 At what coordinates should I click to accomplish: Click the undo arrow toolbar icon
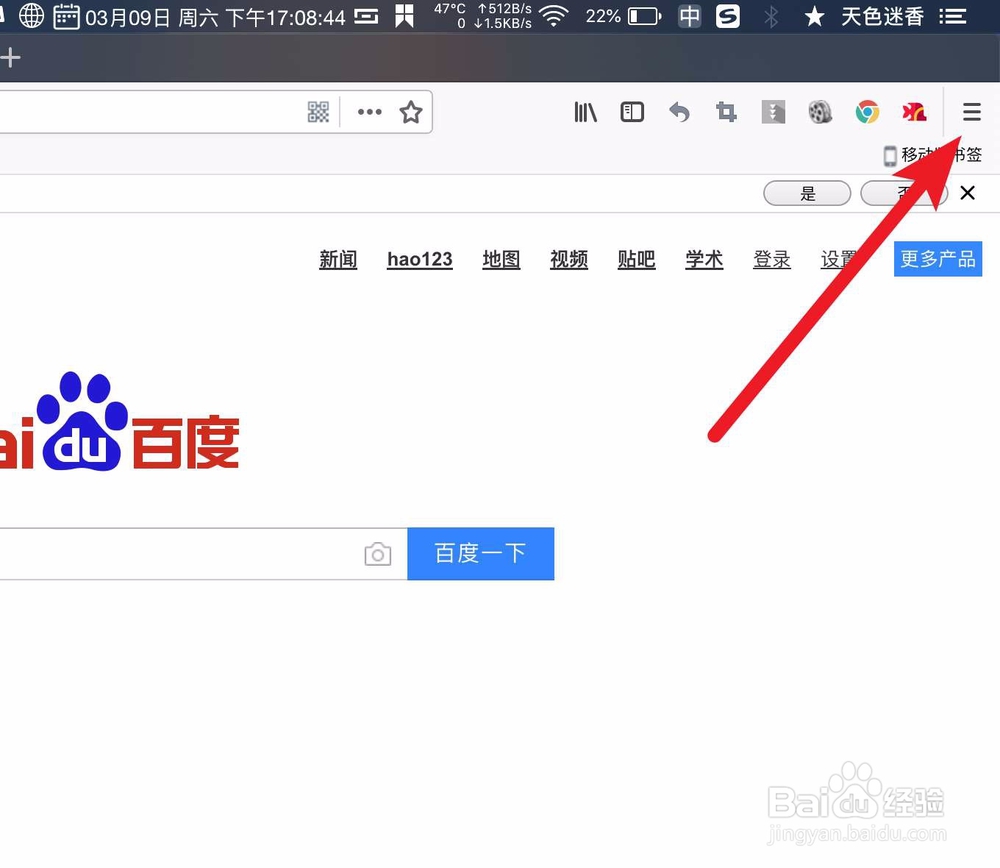[679, 112]
